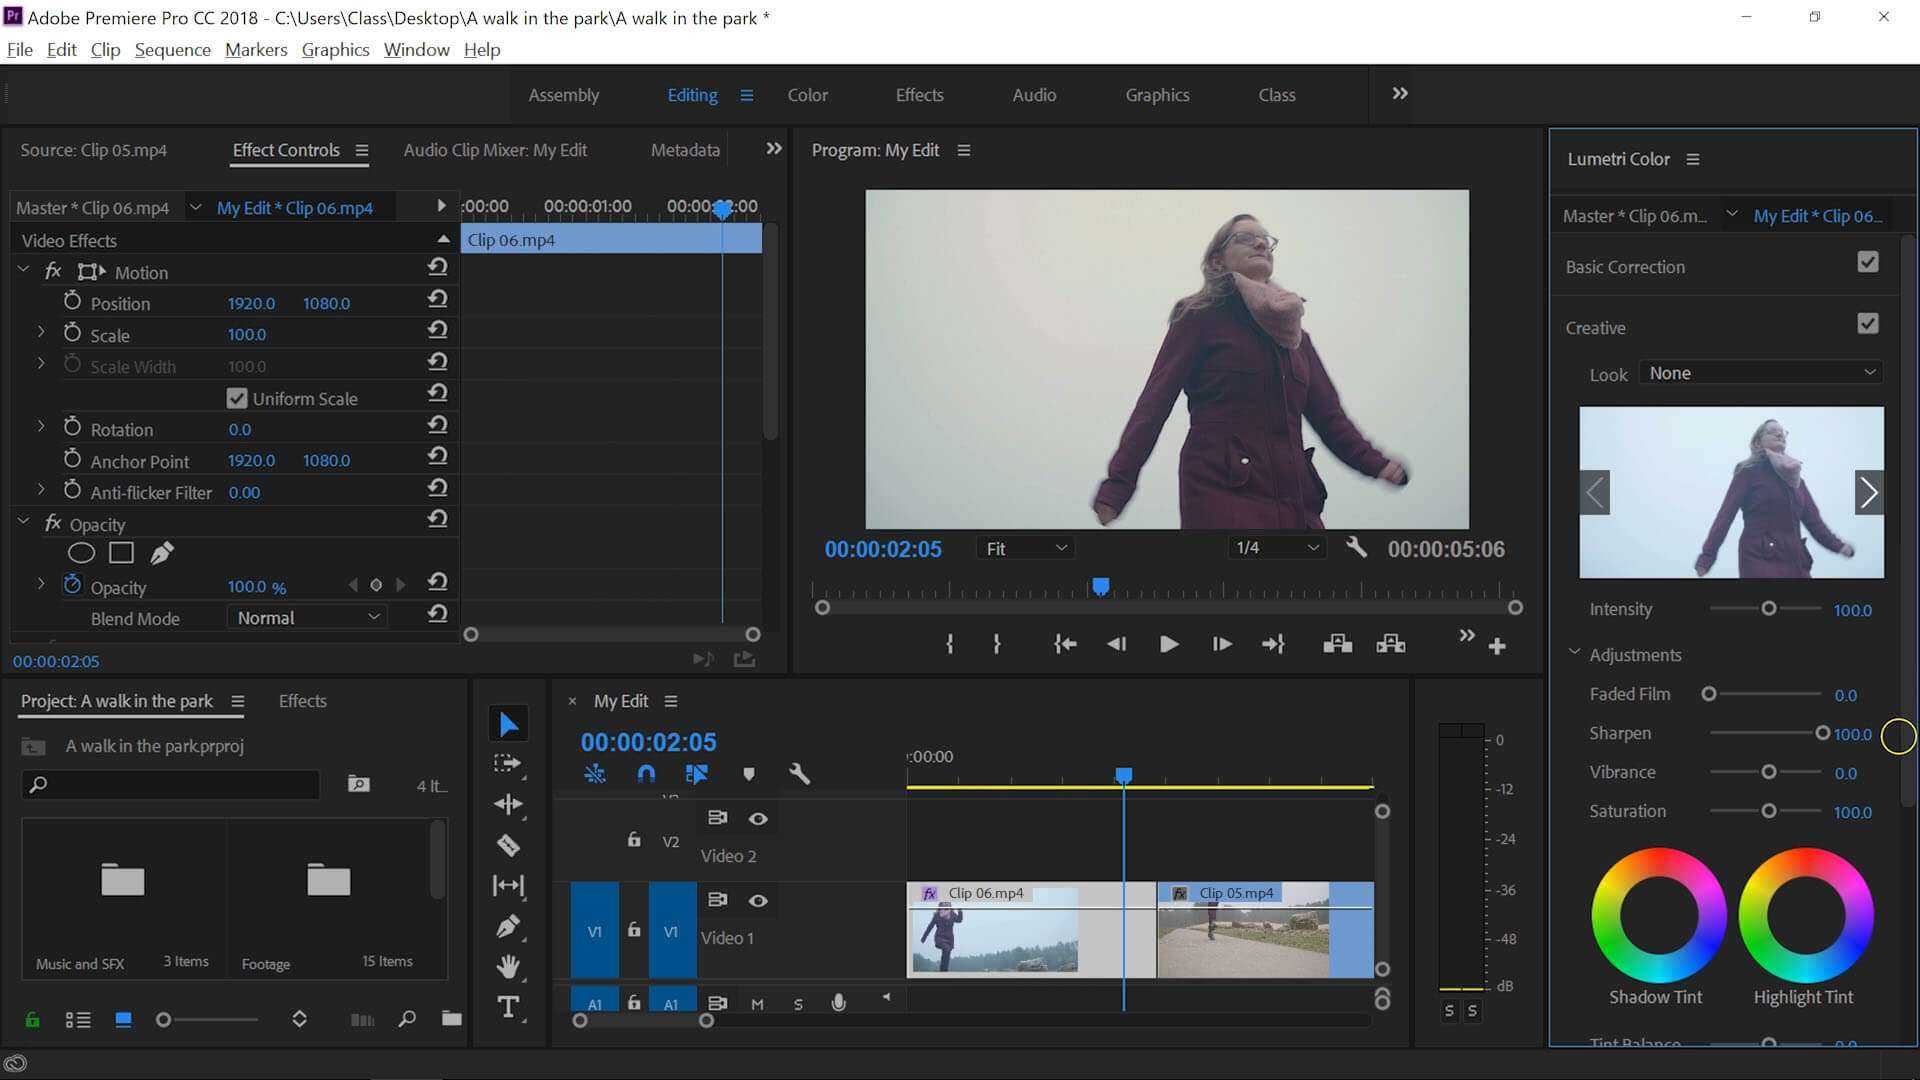The width and height of the screenshot is (1920, 1080).
Task: Show next Look preview arrow
Action: [x=1868, y=492]
